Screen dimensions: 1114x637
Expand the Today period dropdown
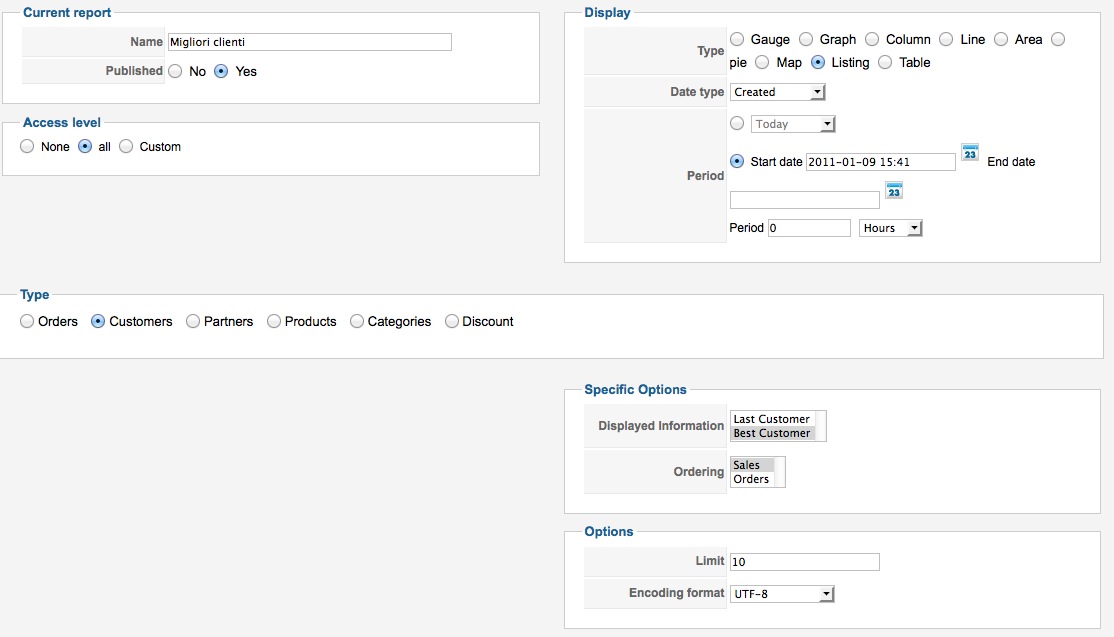click(792, 124)
